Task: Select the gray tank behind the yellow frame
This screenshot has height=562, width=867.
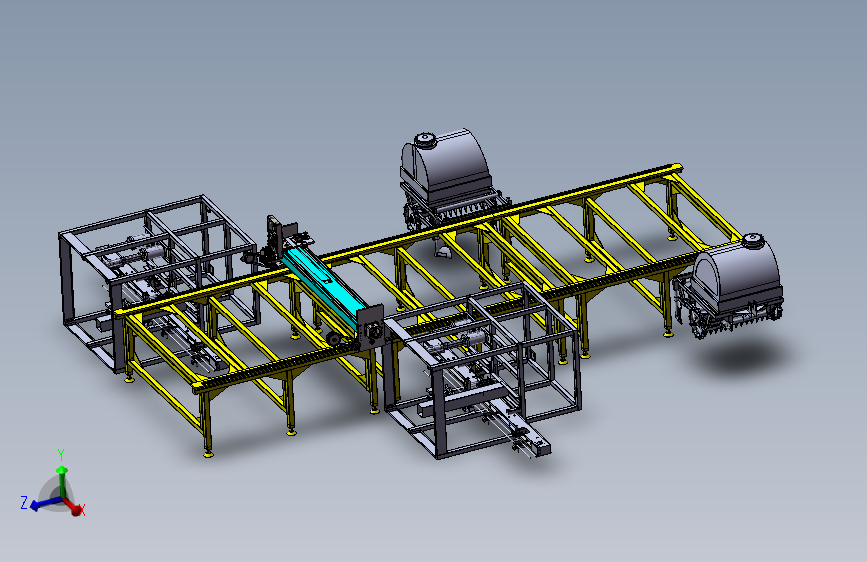Action: coord(445,170)
